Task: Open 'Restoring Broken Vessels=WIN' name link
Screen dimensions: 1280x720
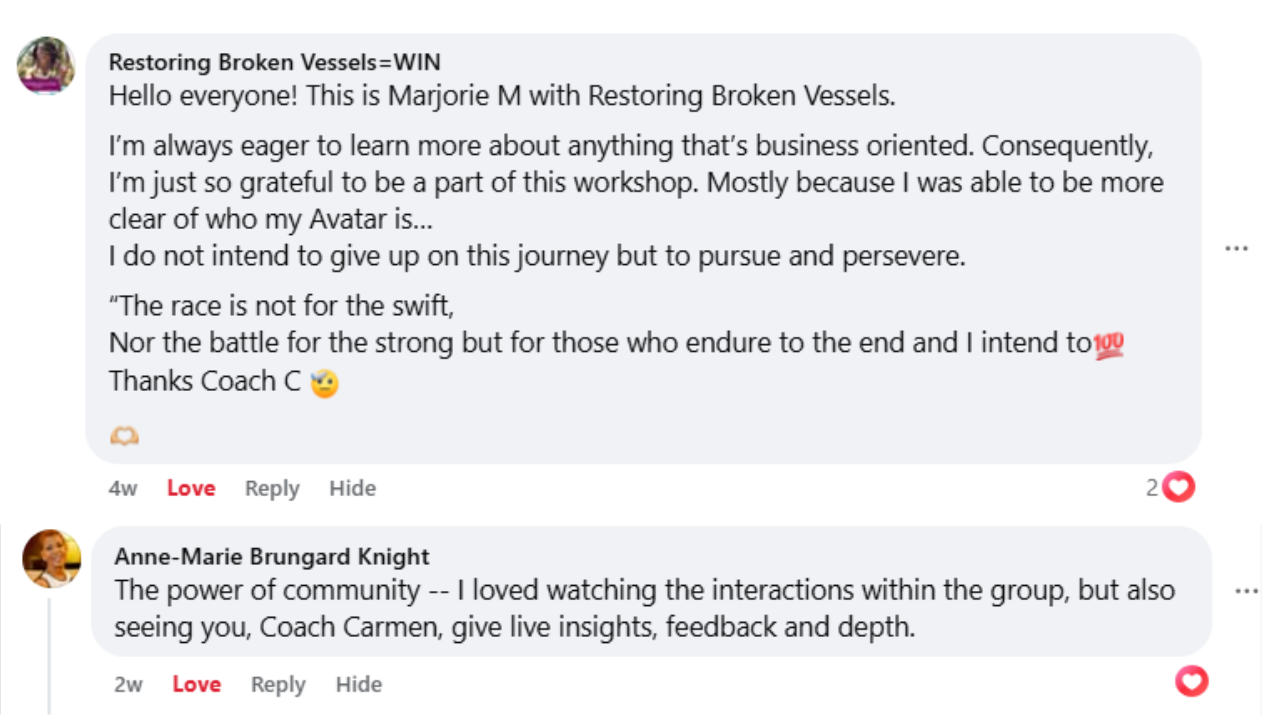Action: pyautogui.click(x=274, y=62)
